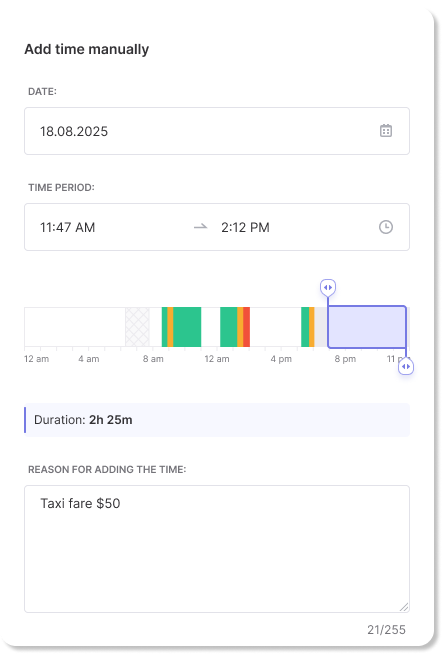Click the wide green block after 8 am
This screenshot has width=442, height=654.
point(187,327)
